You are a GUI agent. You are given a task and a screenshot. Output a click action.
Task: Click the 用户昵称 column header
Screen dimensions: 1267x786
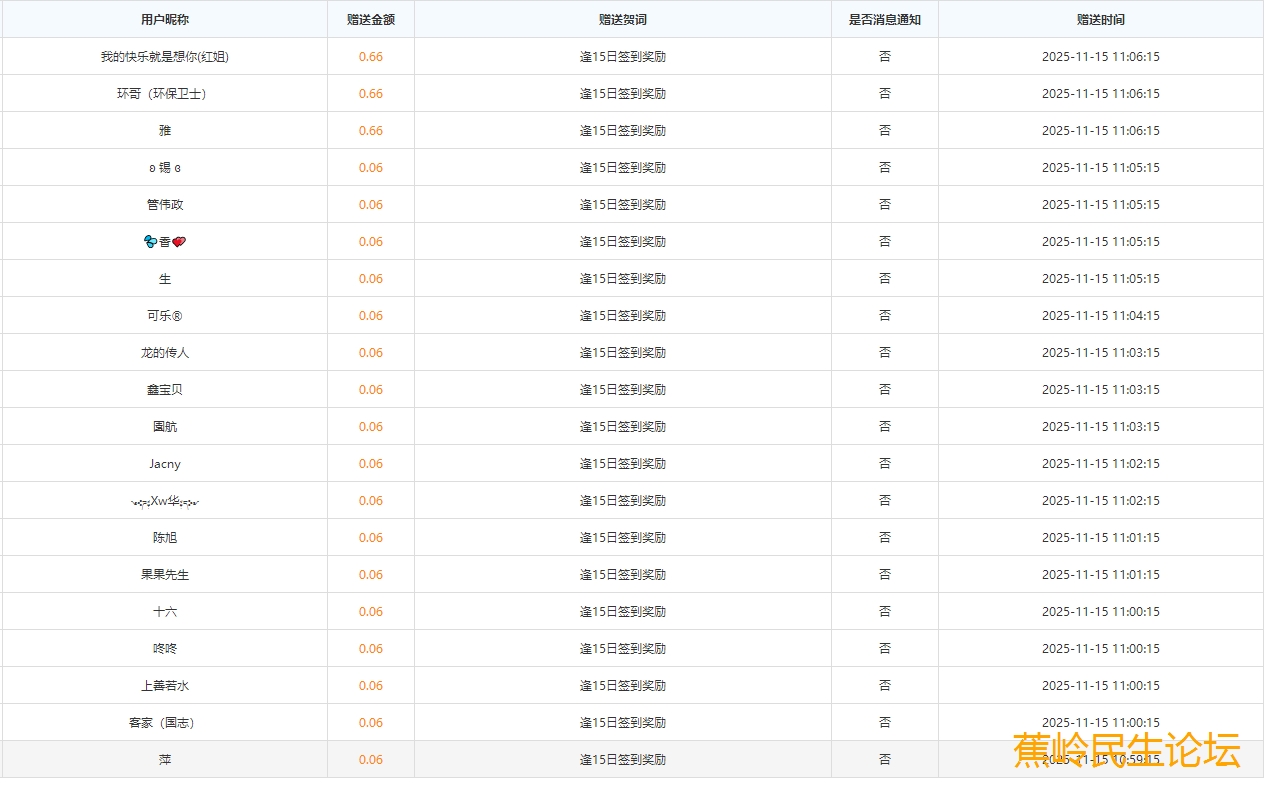click(x=164, y=19)
